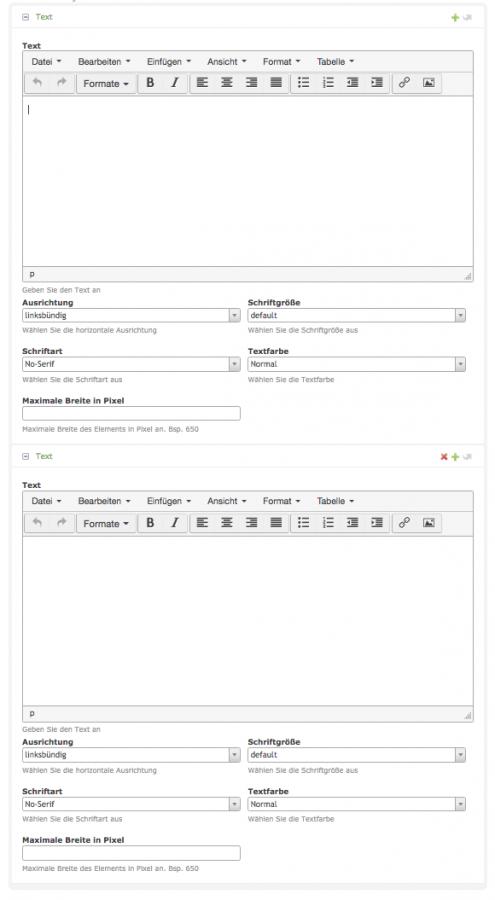Open first block's Textfarbe dropdown
495x900 pixels.
pos(357,364)
